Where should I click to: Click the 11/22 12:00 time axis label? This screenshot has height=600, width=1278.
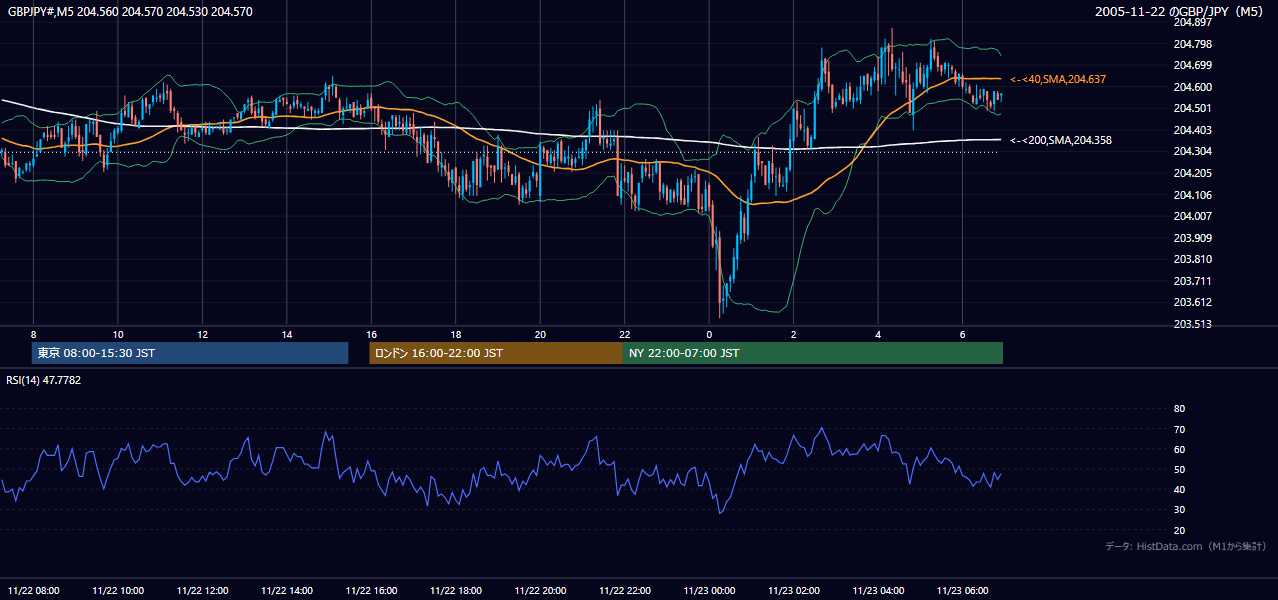(x=202, y=590)
